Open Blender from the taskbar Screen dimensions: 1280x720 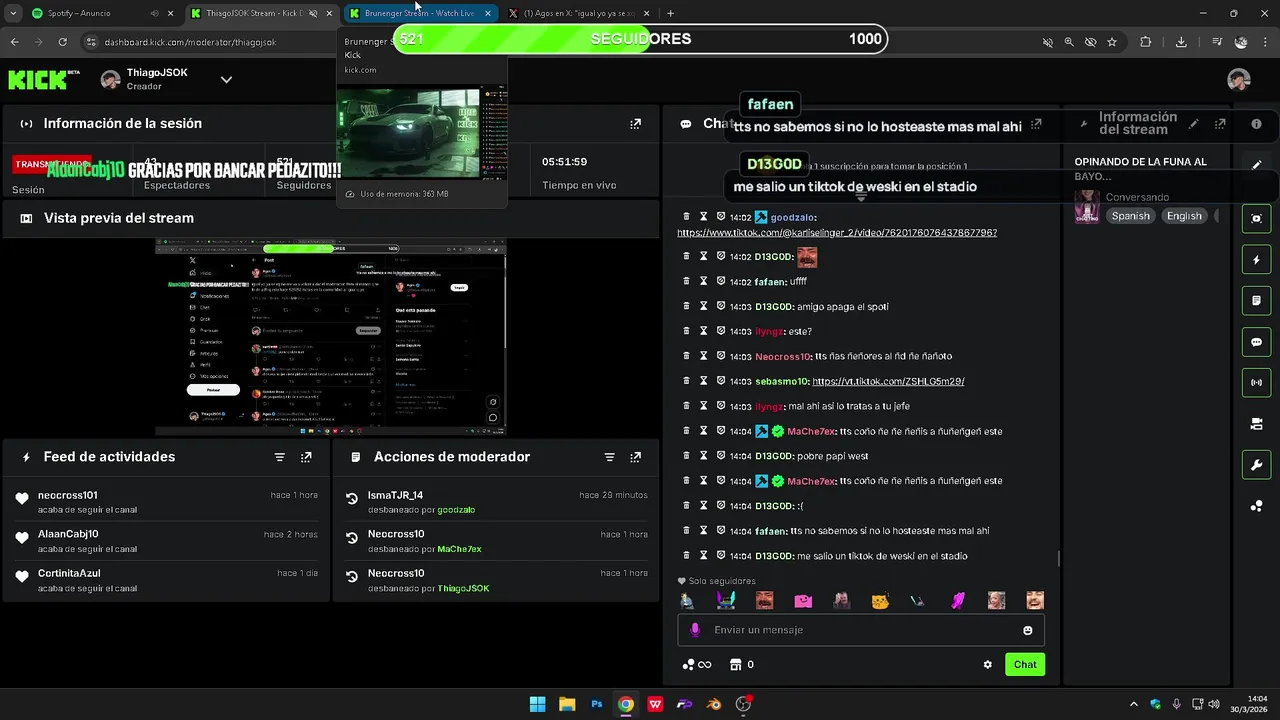click(713, 704)
